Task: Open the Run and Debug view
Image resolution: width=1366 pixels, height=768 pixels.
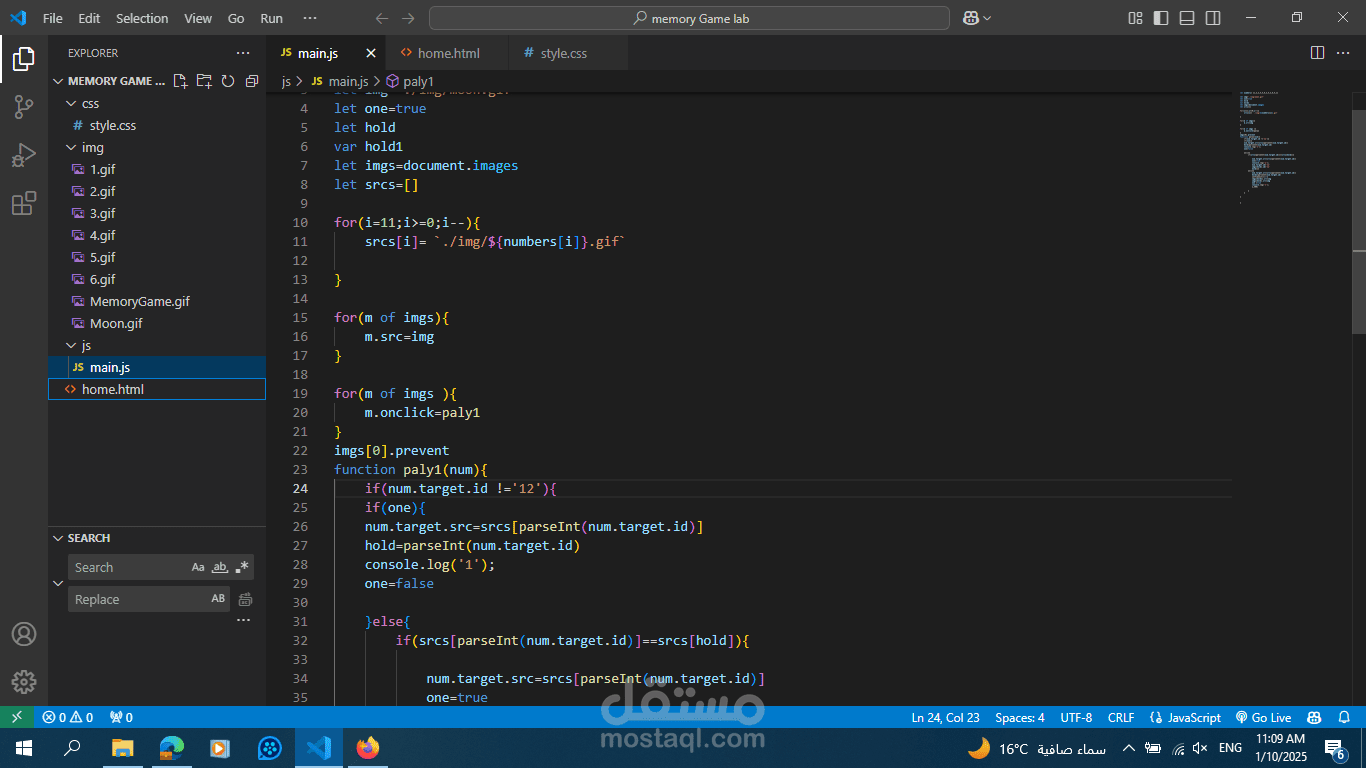Action: point(23,156)
